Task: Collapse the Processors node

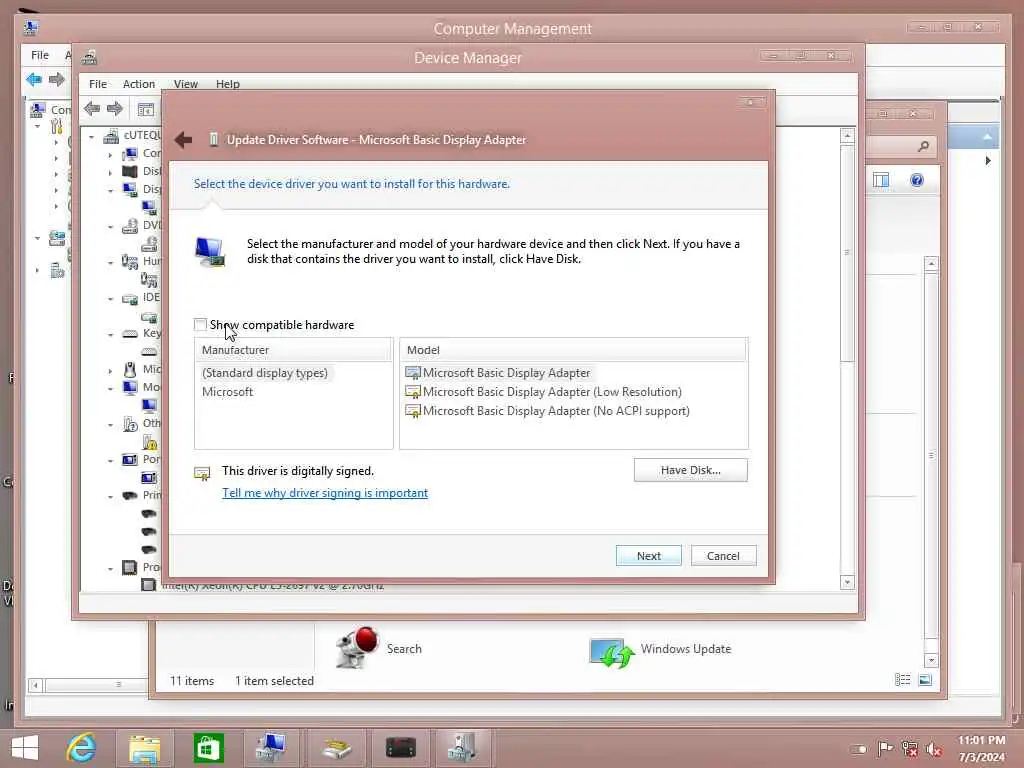Action: pos(110,569)
